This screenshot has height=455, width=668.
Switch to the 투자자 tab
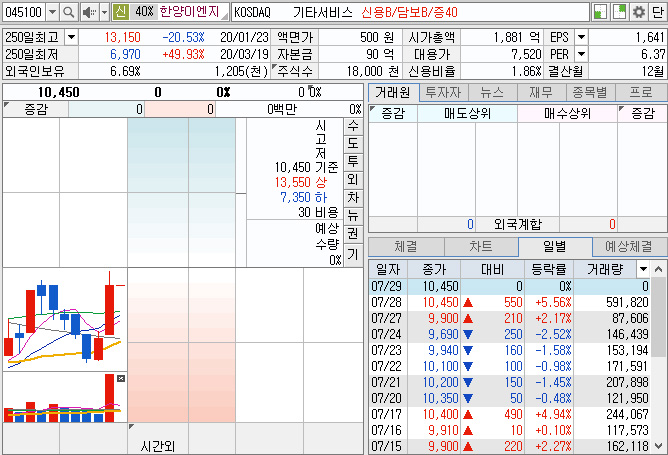pyautogui.click(x=443, y=92)
